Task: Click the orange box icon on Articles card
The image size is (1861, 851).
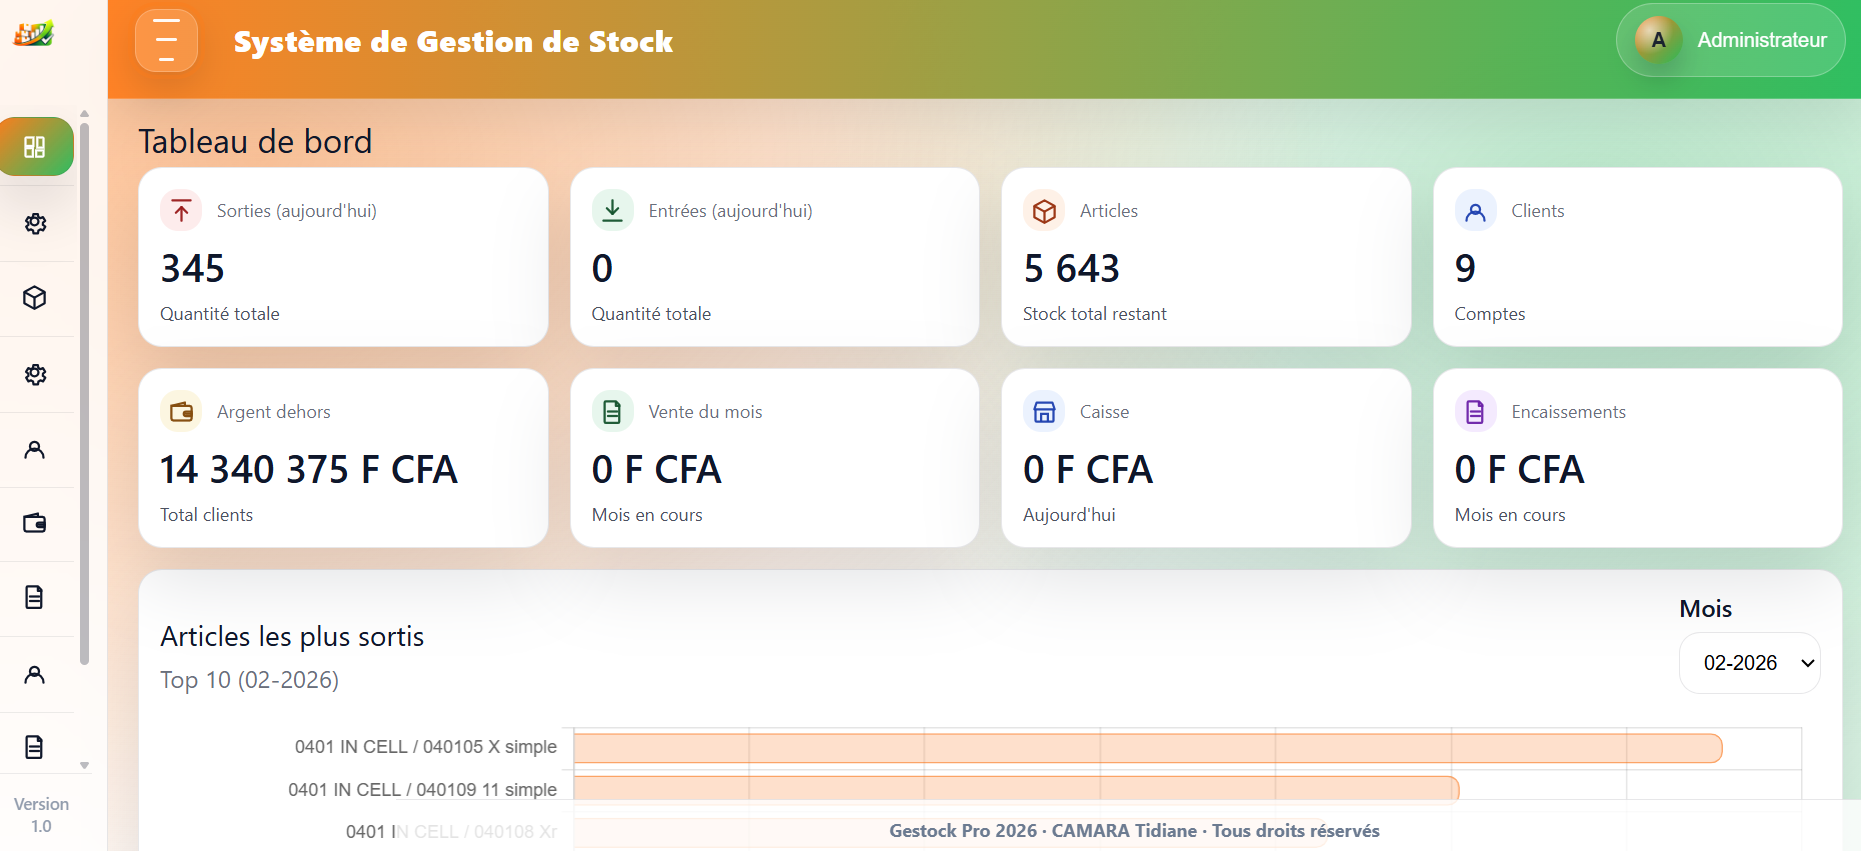Action: pos(1044,211)
